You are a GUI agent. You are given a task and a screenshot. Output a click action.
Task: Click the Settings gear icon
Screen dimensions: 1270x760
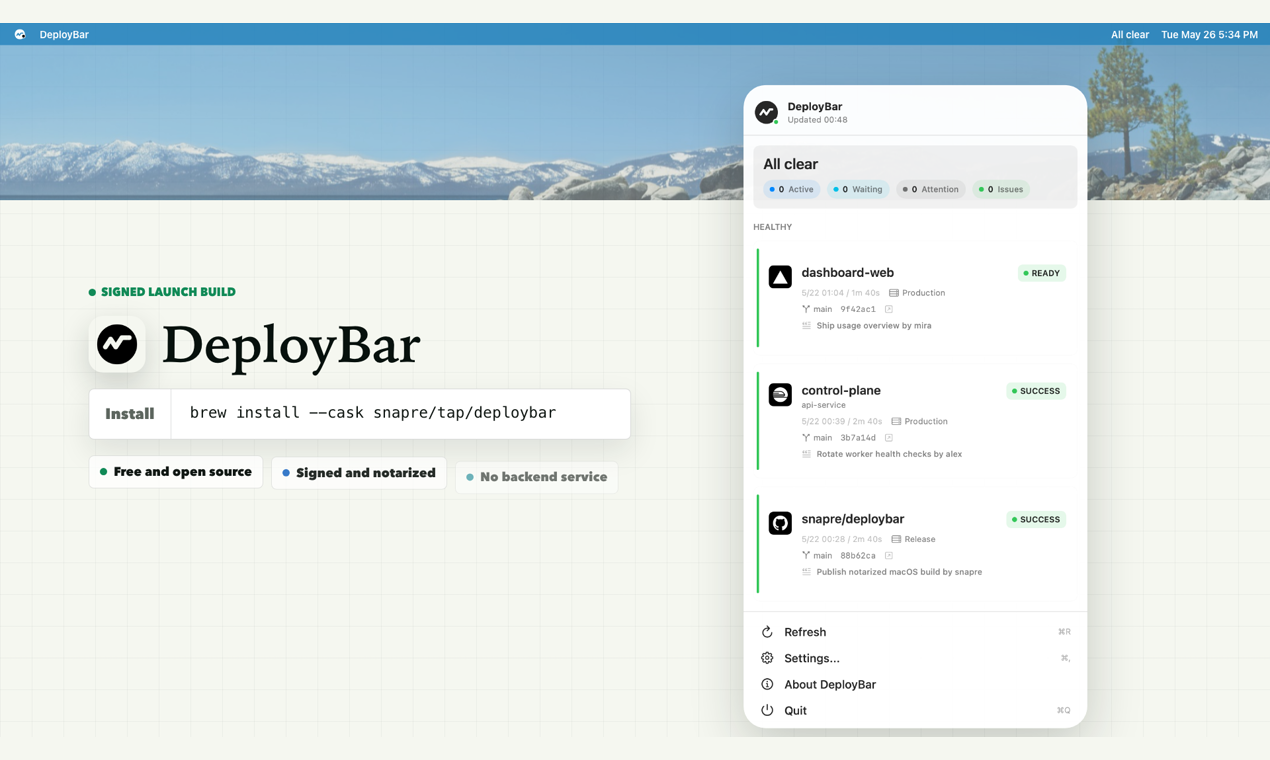click(767, 658)
